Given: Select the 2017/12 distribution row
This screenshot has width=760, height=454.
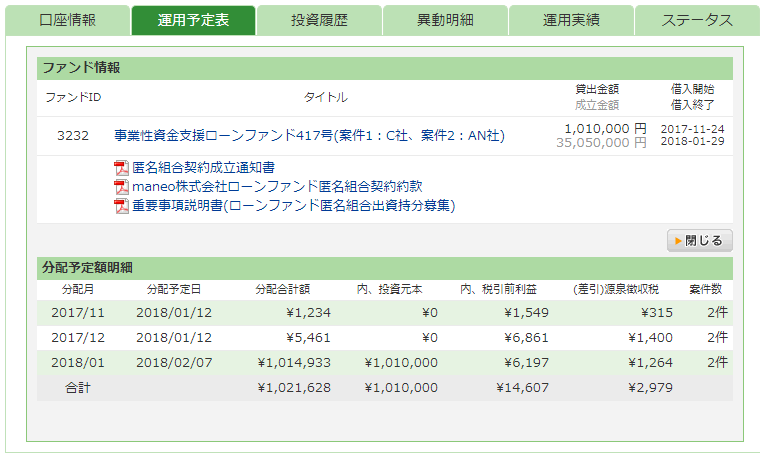Looking at the screenshot, I should 384,338.
